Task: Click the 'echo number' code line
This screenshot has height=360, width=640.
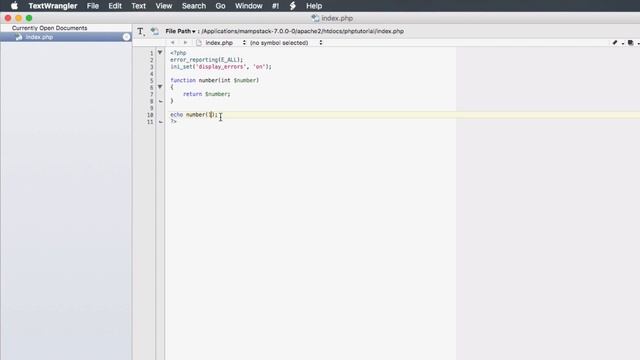Action: [194, 115]
